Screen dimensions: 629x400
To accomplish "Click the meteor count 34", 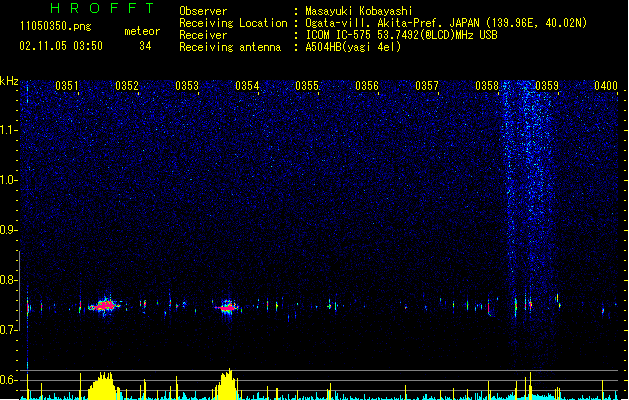I will (145, 46).
